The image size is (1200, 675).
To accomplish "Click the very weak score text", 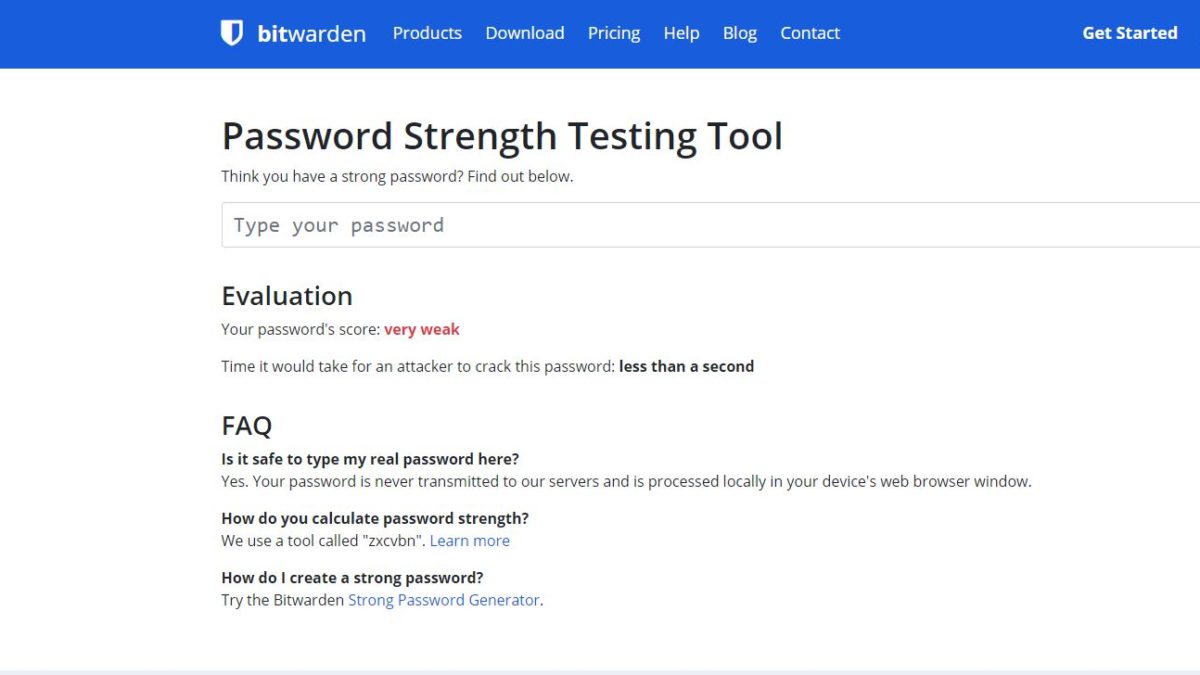I will point(422,329).
